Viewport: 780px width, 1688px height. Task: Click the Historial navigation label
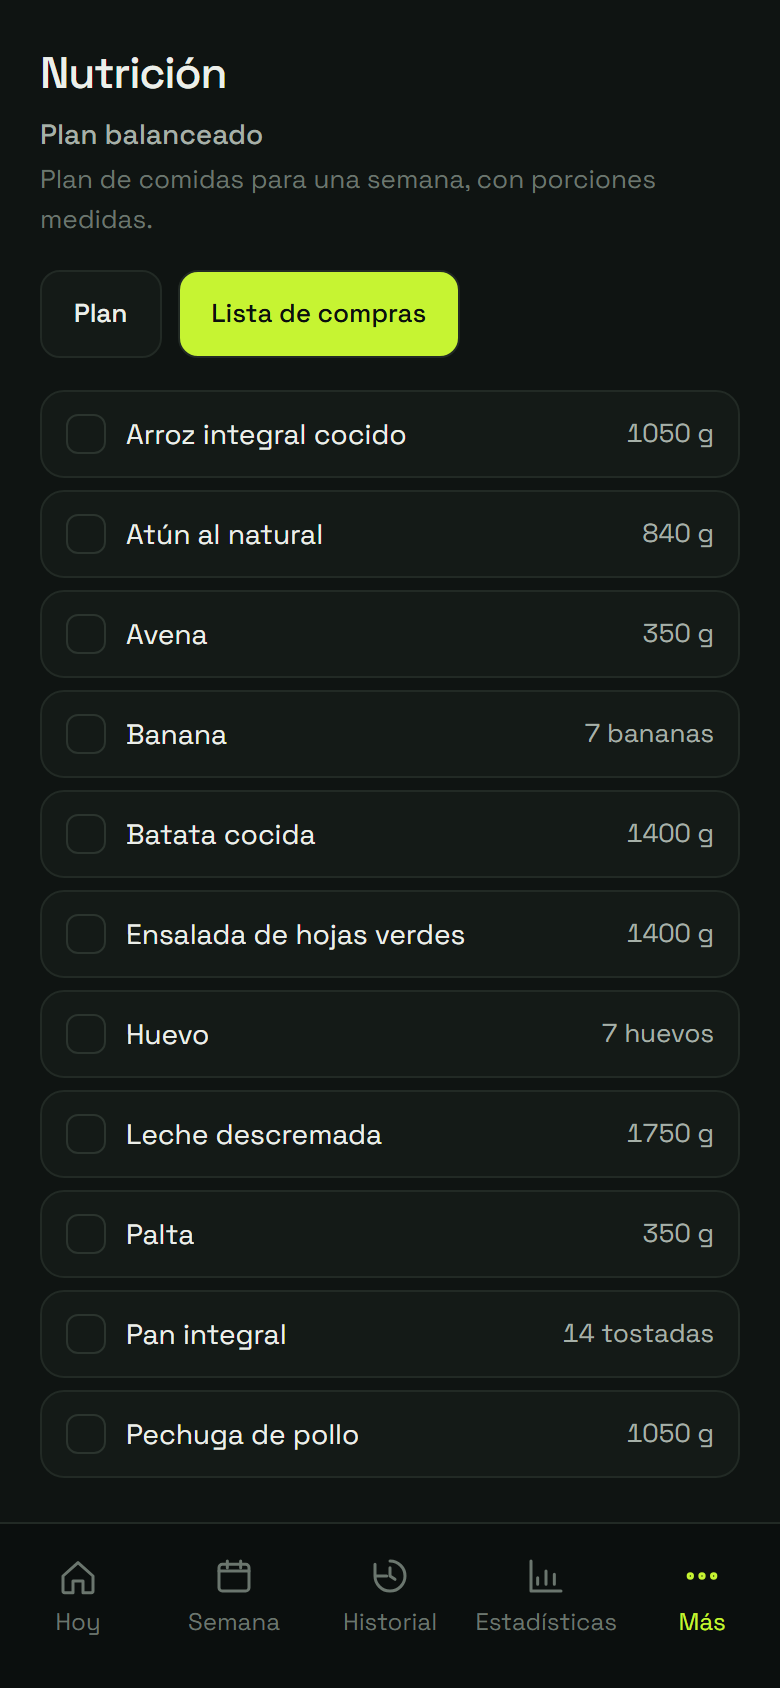(390, 1622)
